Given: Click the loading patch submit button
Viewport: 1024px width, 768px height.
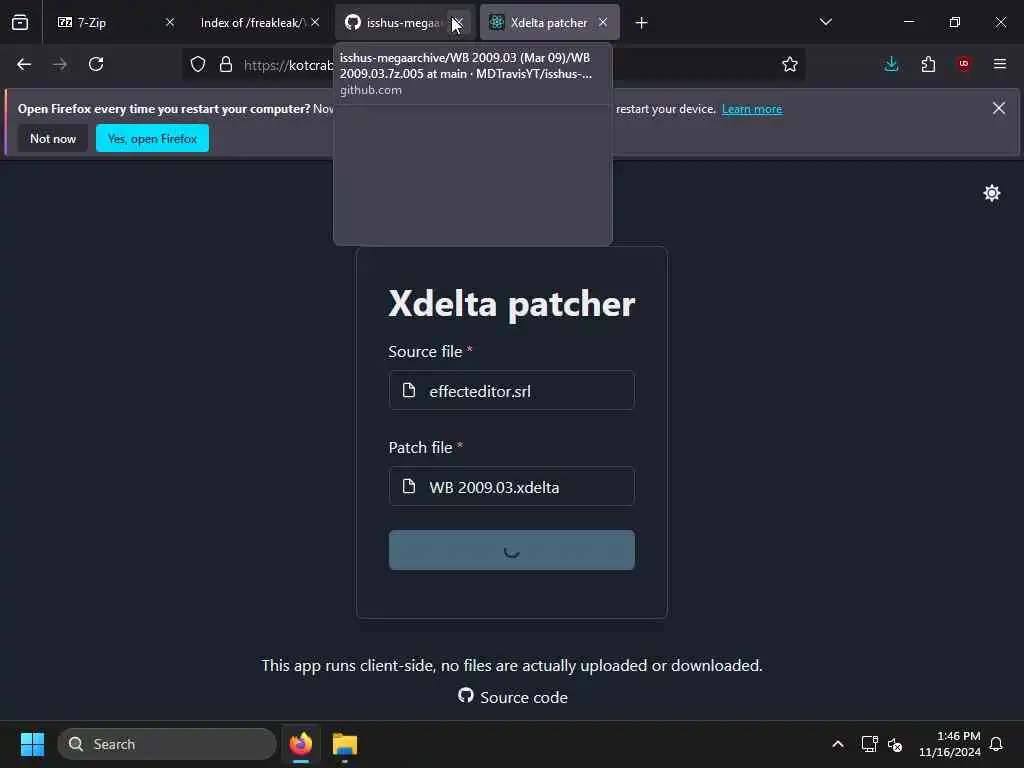Looking at the screenshot, I should pos(511,550).
